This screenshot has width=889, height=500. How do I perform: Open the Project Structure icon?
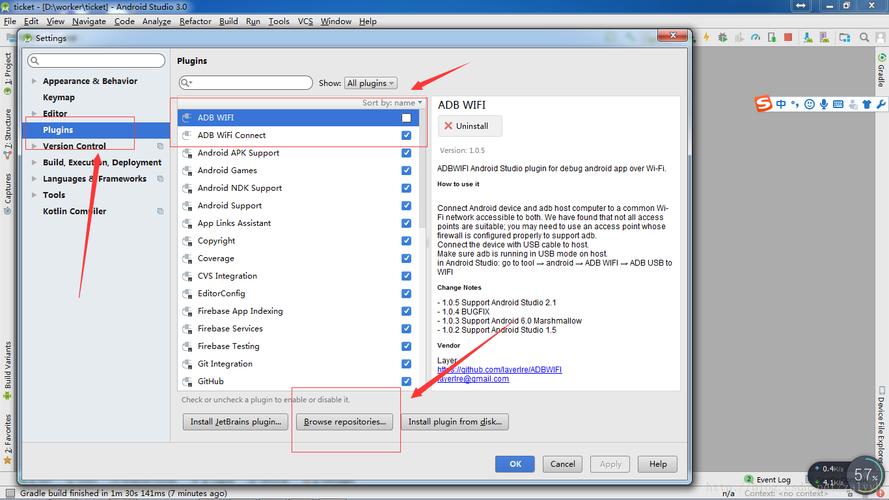click(845, 37)
